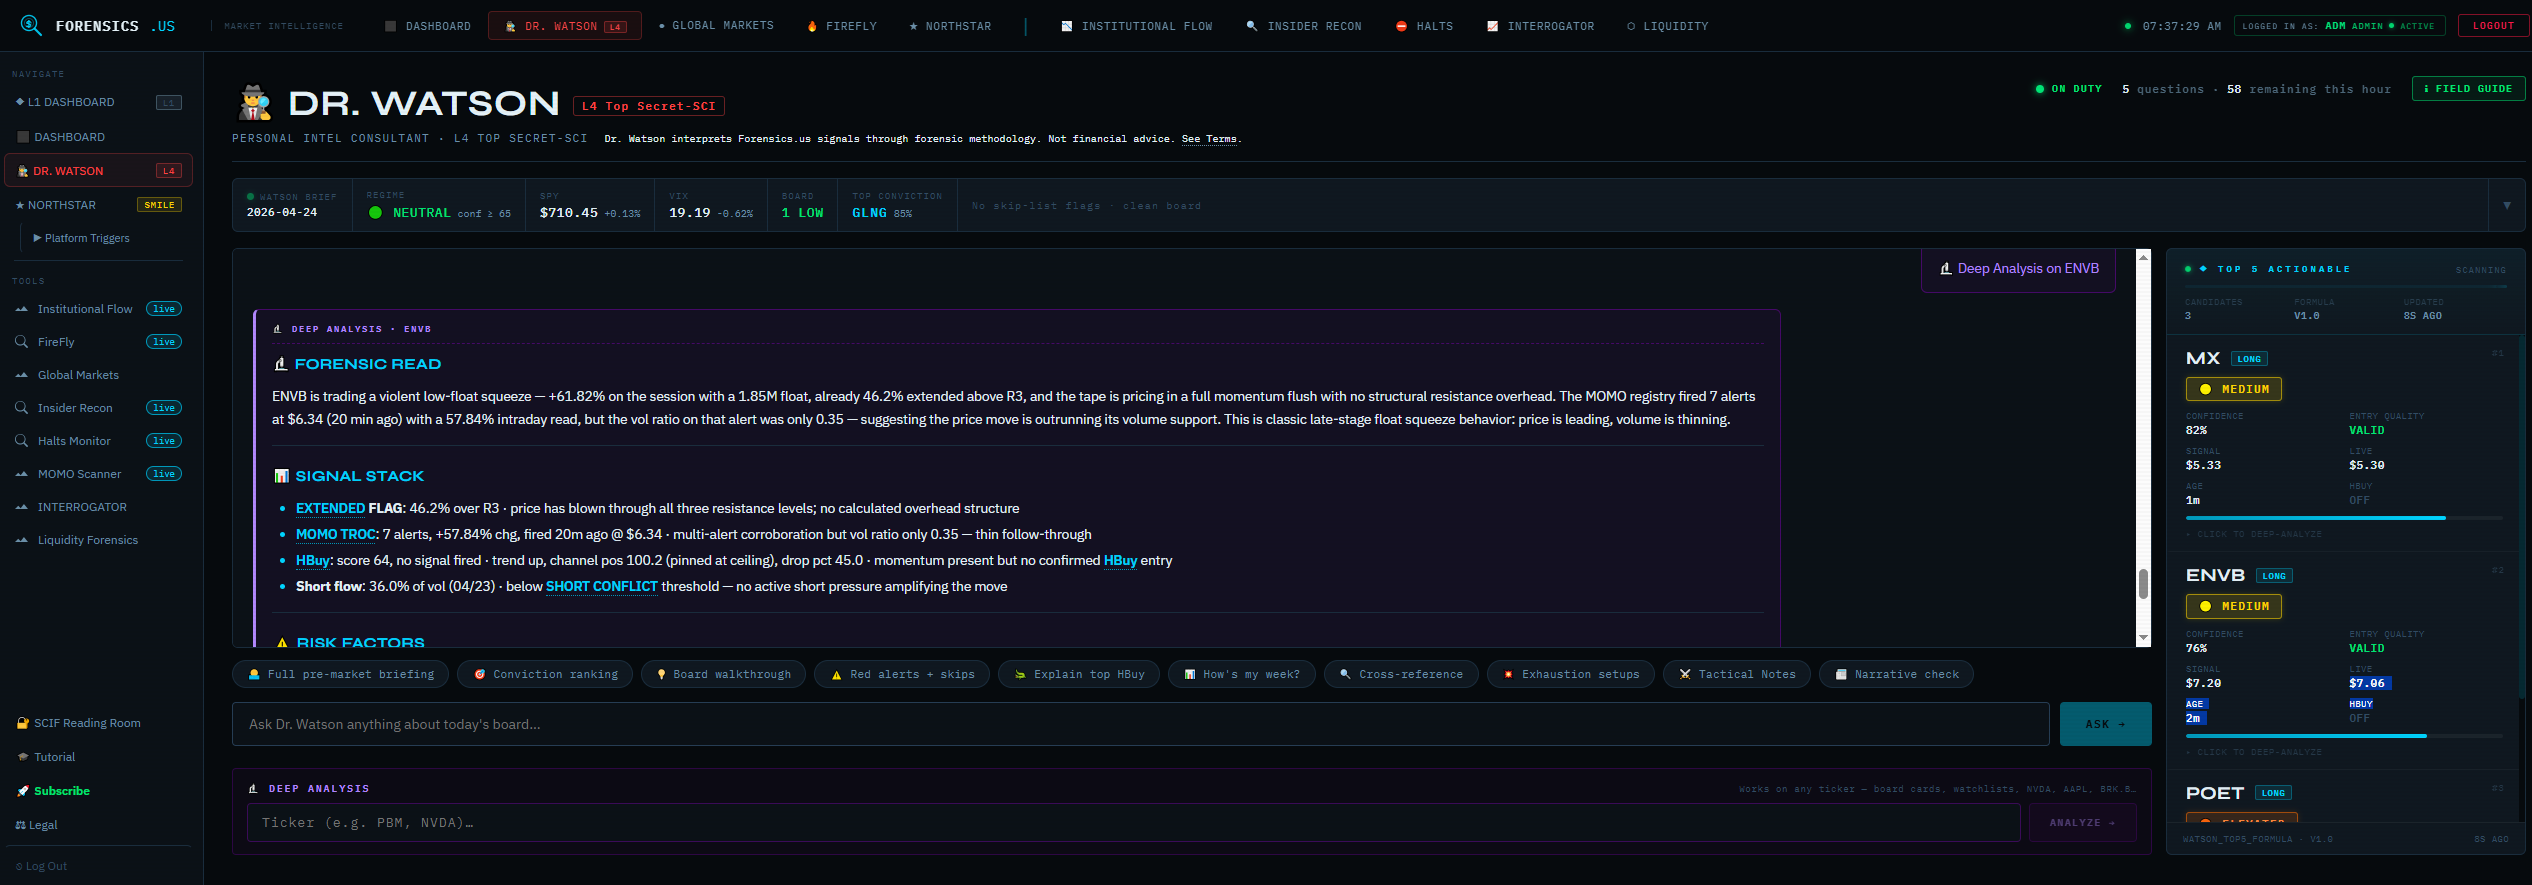Select the DR. WATSON L4 tab in top nav
Screen dimensions: 2532x885
tap(565, 26)
